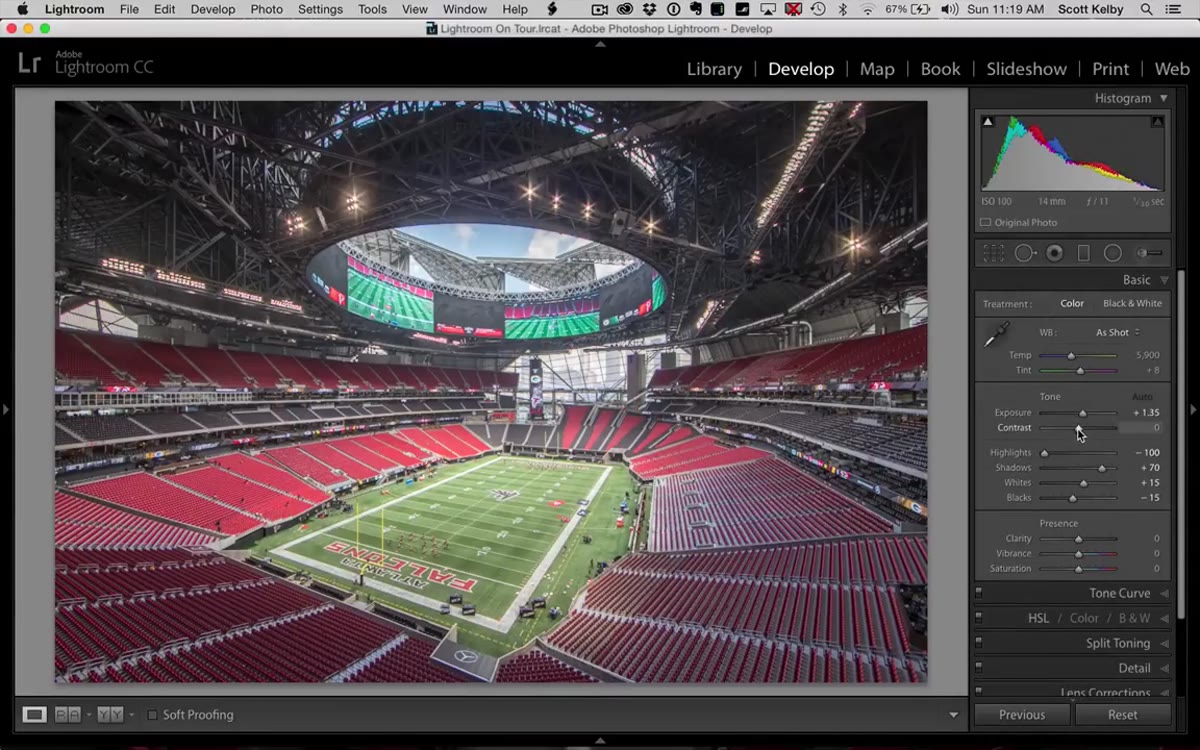
Task: Switch to the Map module
Action: [877, 69]
